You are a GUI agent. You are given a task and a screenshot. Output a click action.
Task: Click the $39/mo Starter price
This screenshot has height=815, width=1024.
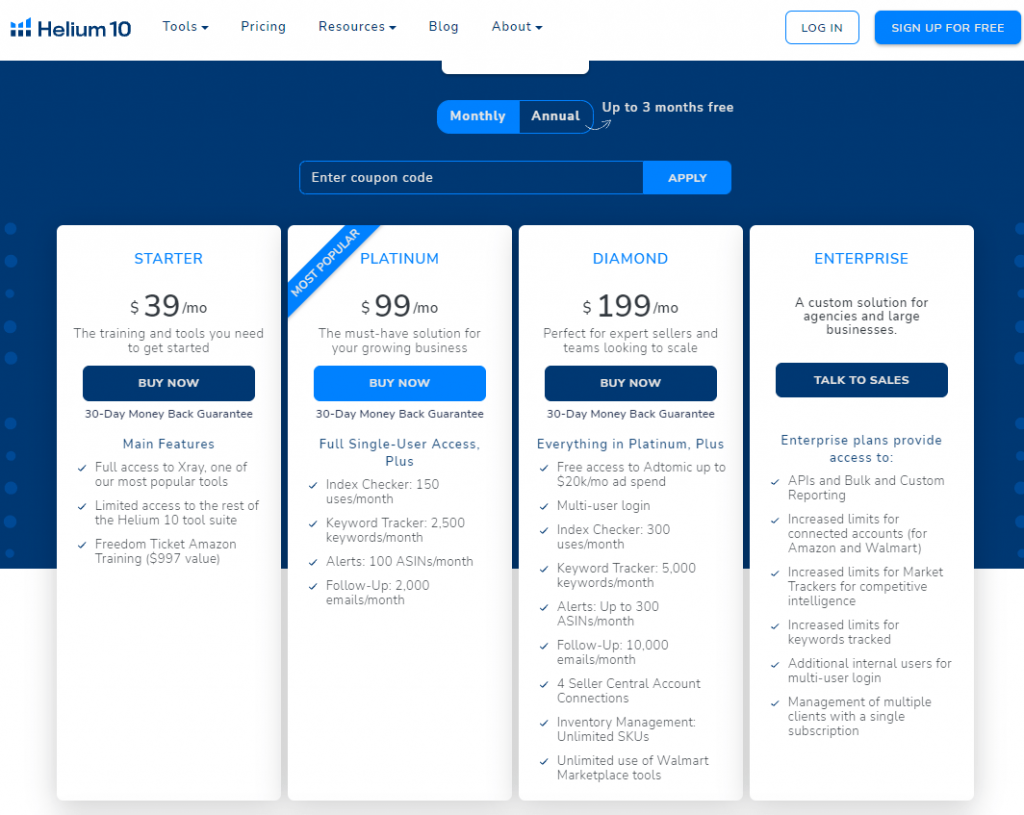coord(168,306)
